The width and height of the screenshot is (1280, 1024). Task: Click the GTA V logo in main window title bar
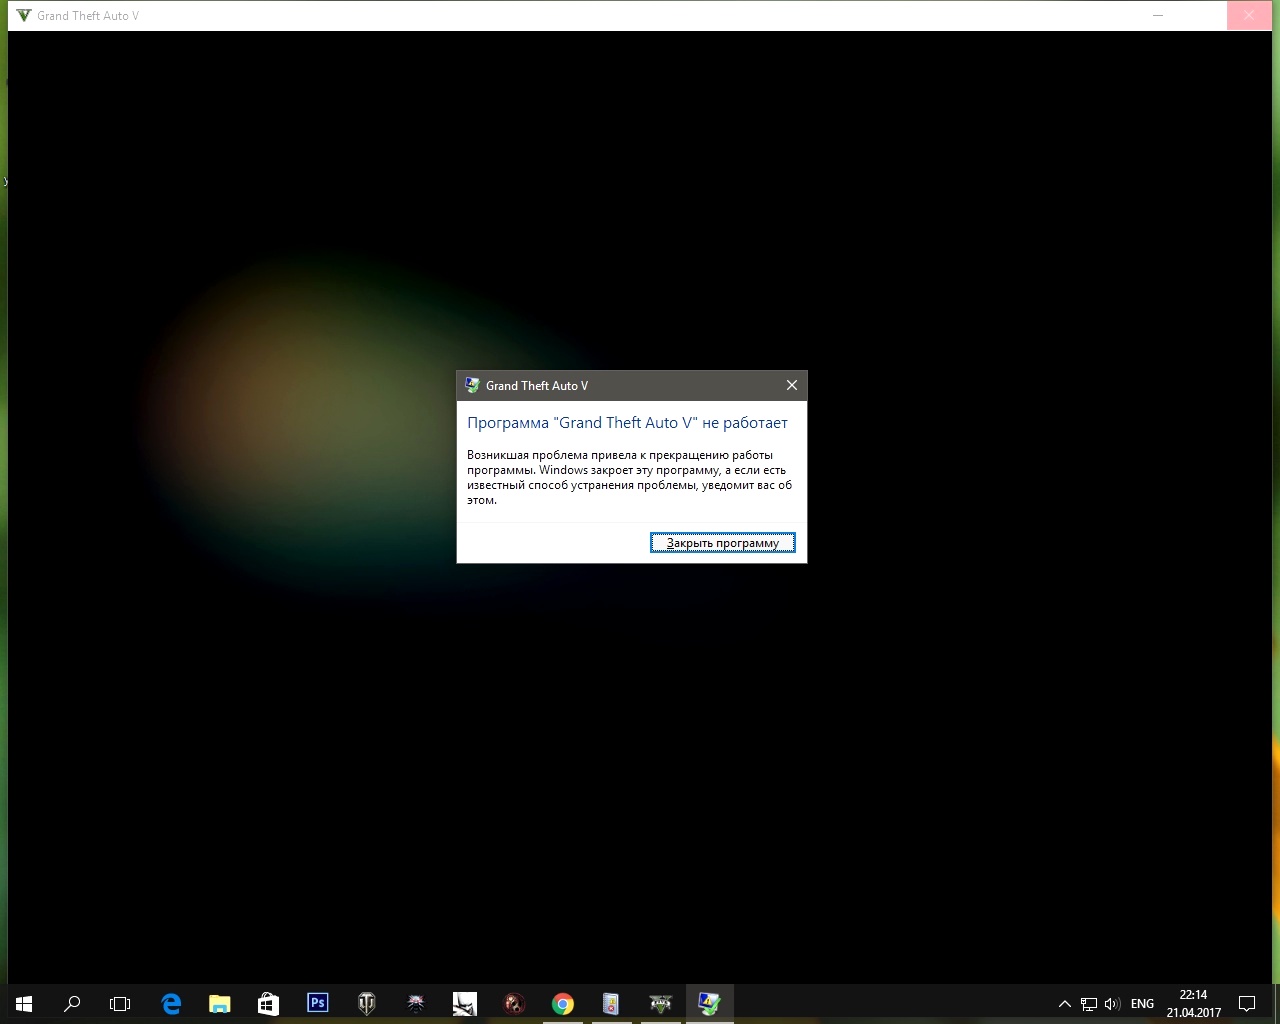tap(24, 15)
